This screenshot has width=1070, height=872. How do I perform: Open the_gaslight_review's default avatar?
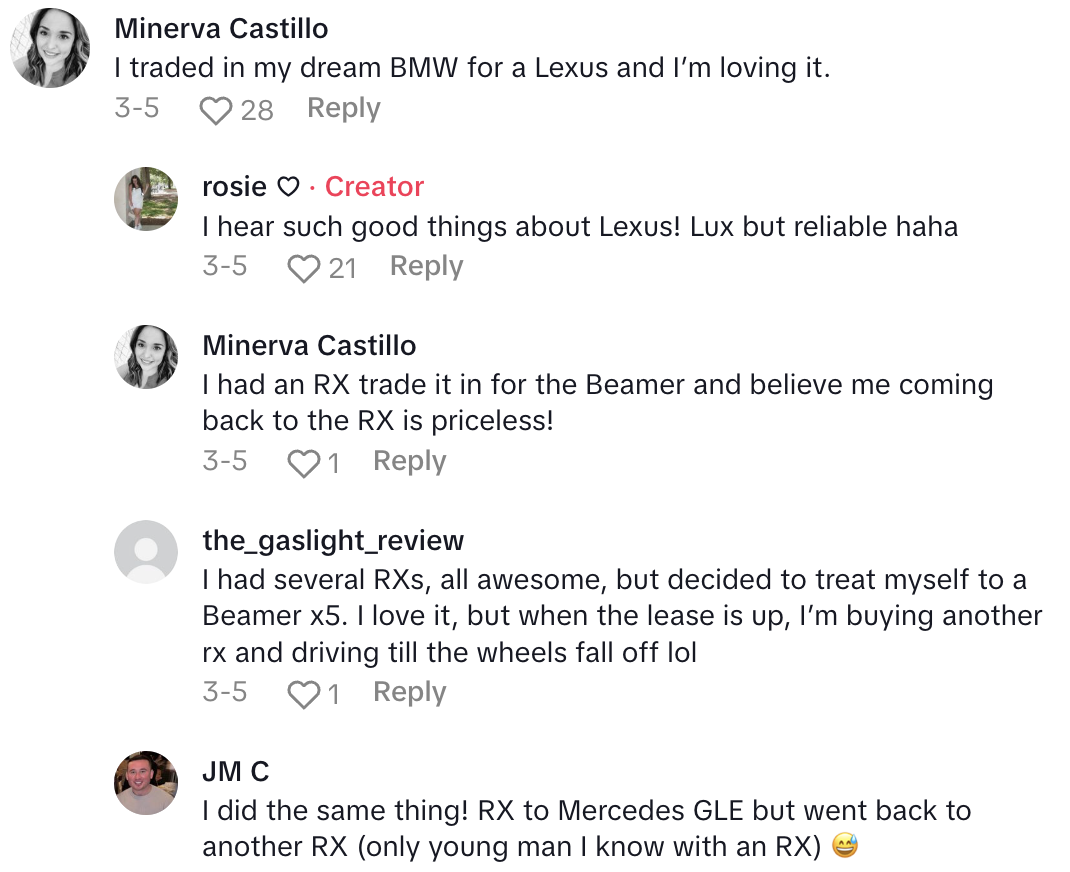coord(146,552)
